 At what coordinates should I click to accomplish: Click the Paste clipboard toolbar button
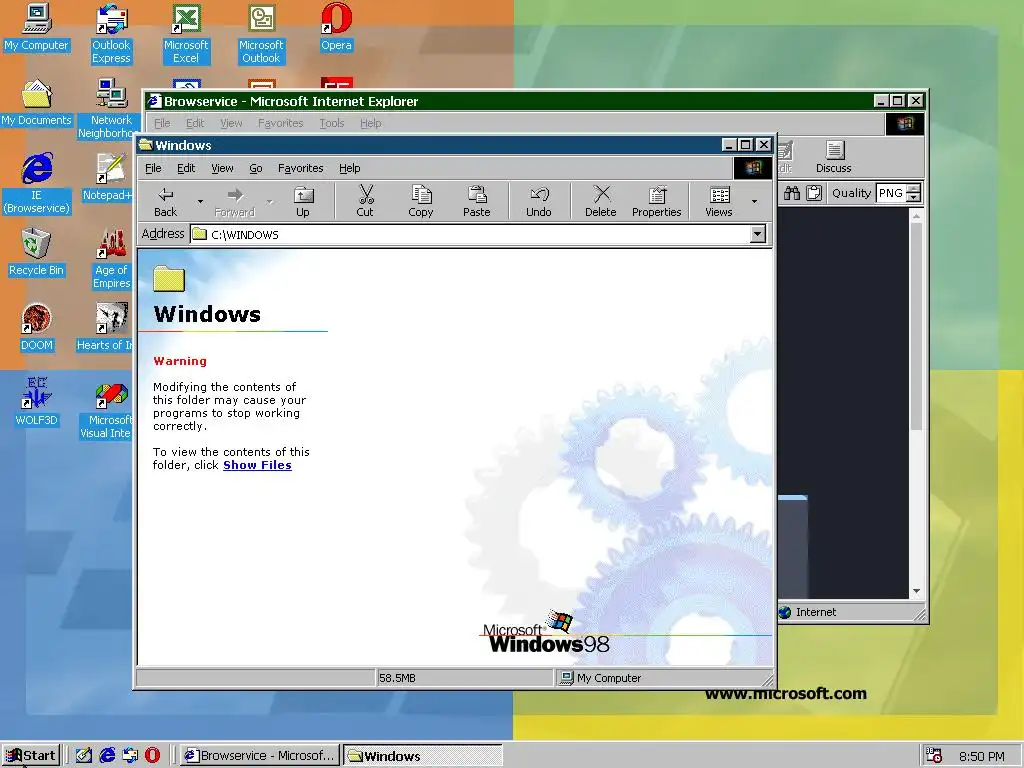tap(477, 201)
